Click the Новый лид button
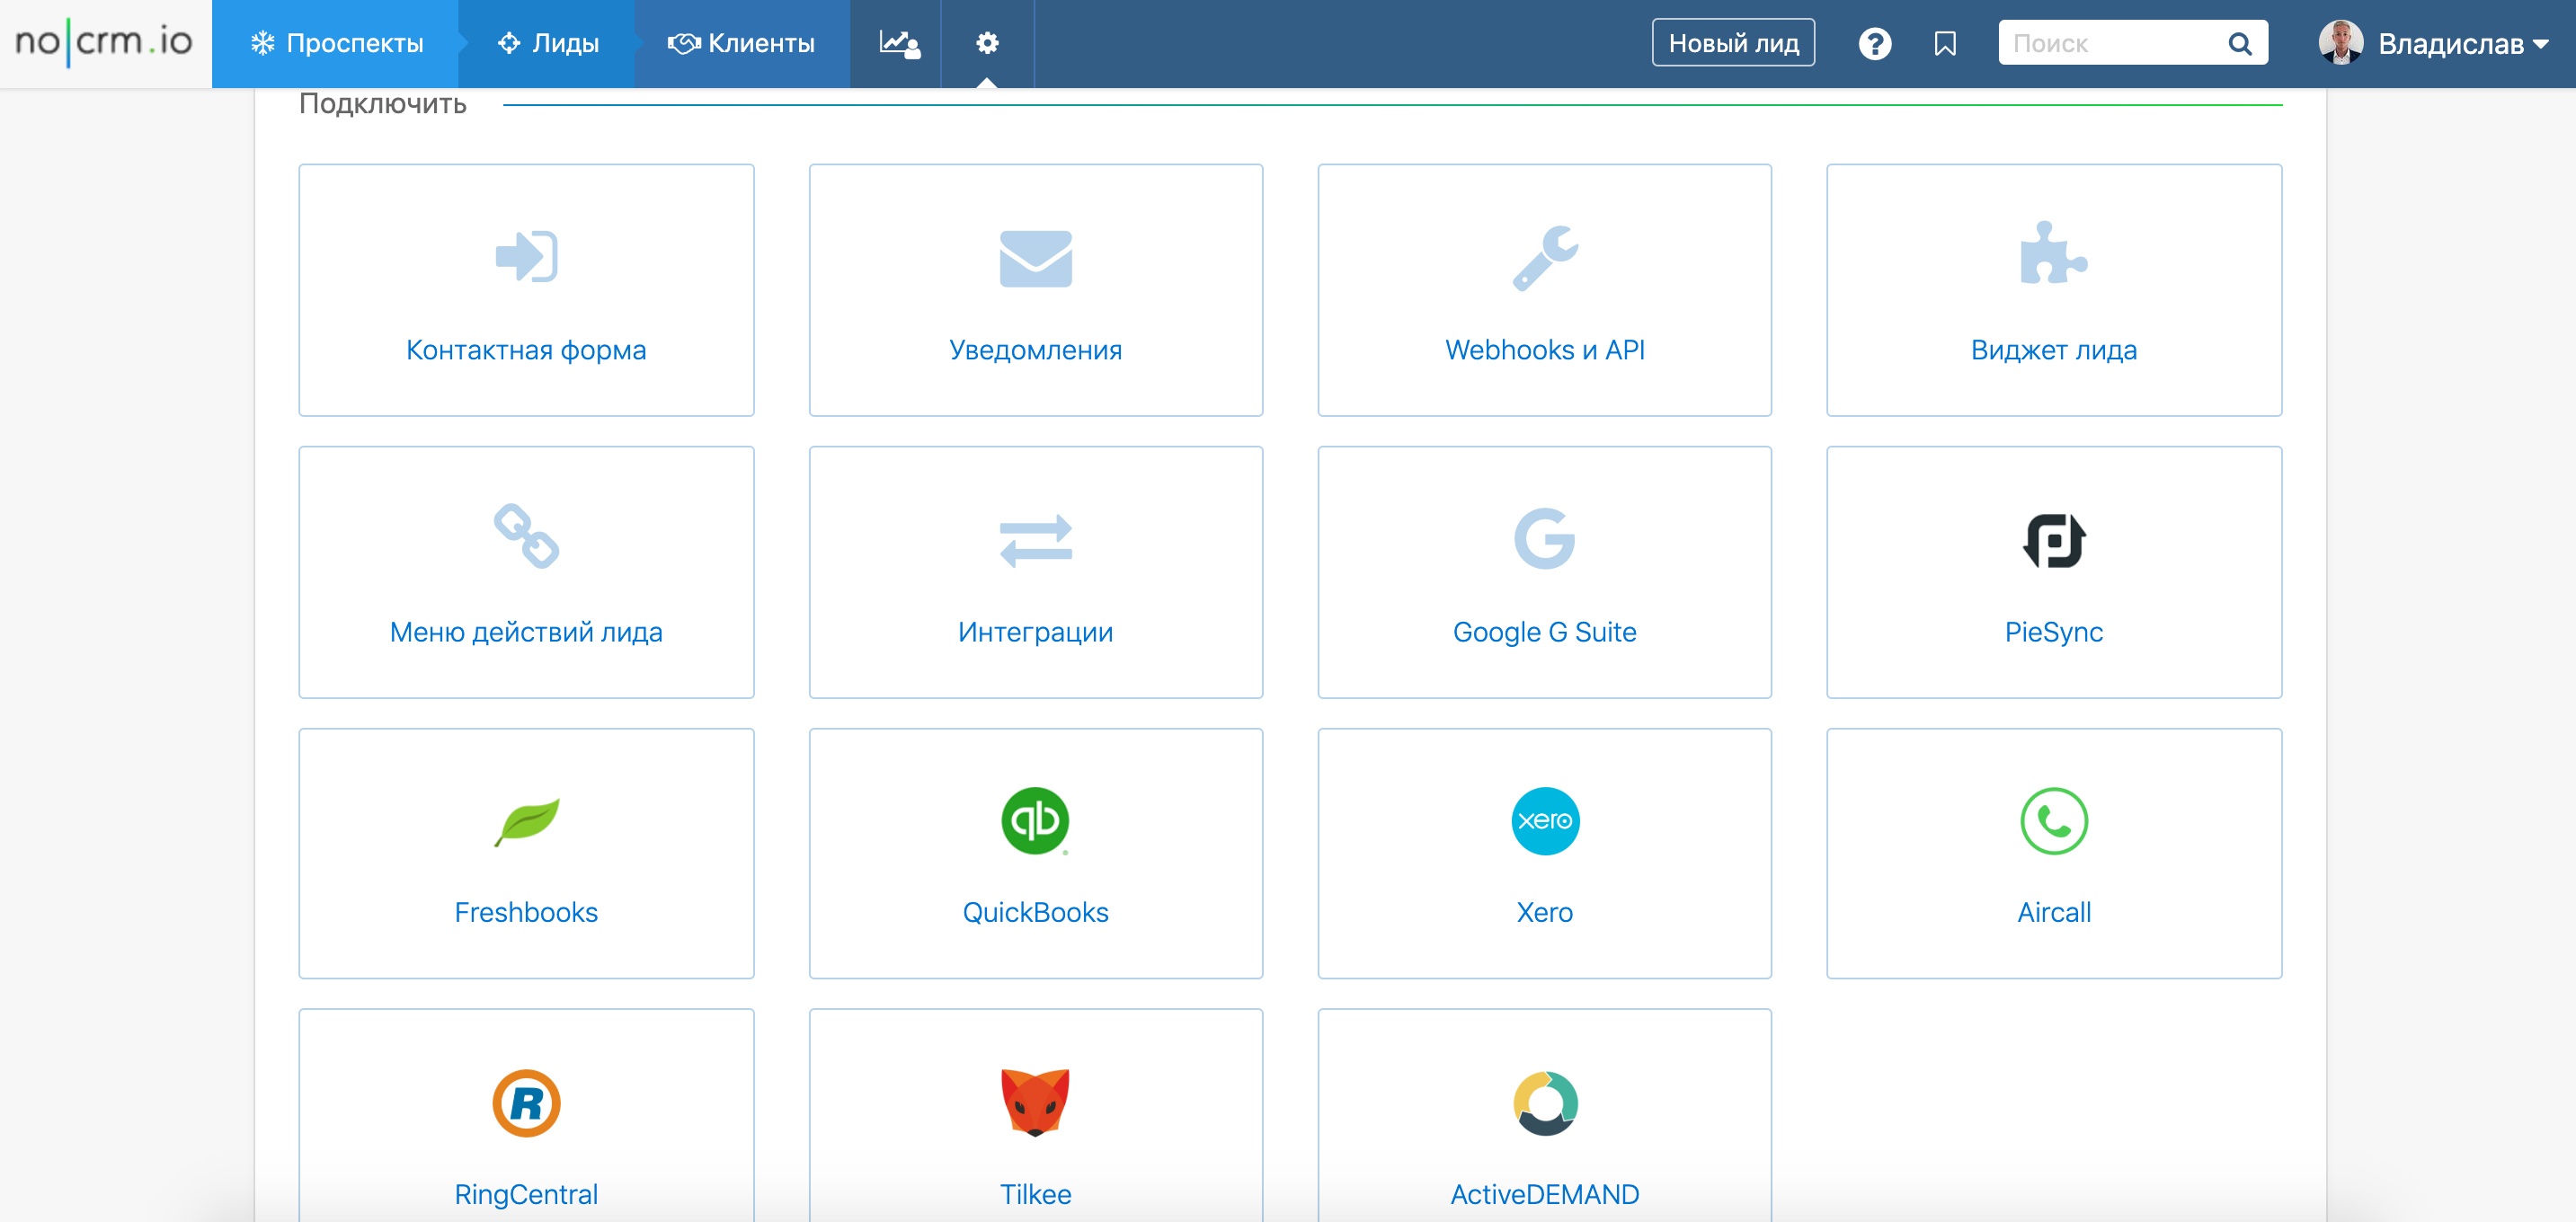The width and height of the screenshot is (2576, 1222). coord(1733,43)
